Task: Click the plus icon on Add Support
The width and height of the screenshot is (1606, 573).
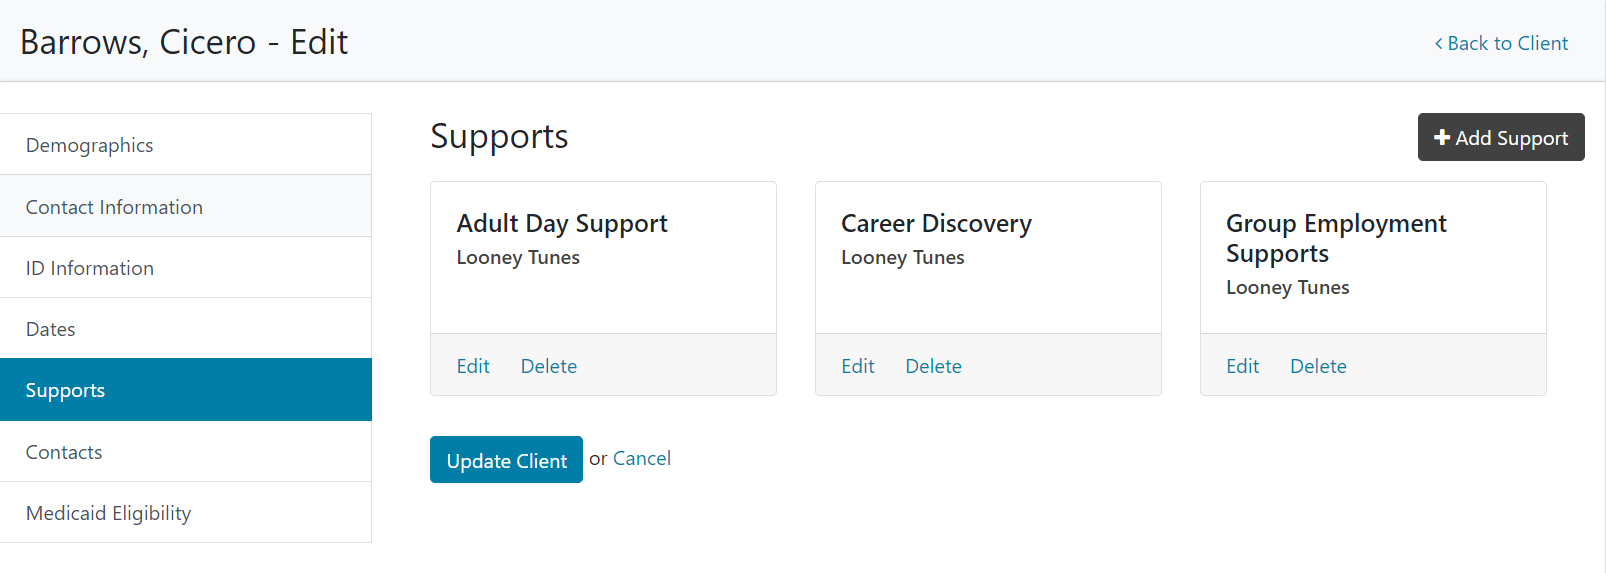Action: (1441, 138)
